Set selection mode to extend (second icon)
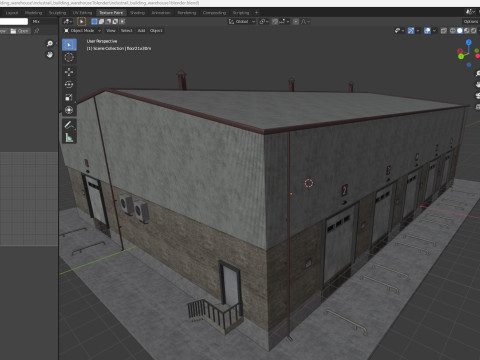The height and width of the screenshot is (360, 480). tap(101, 22)
